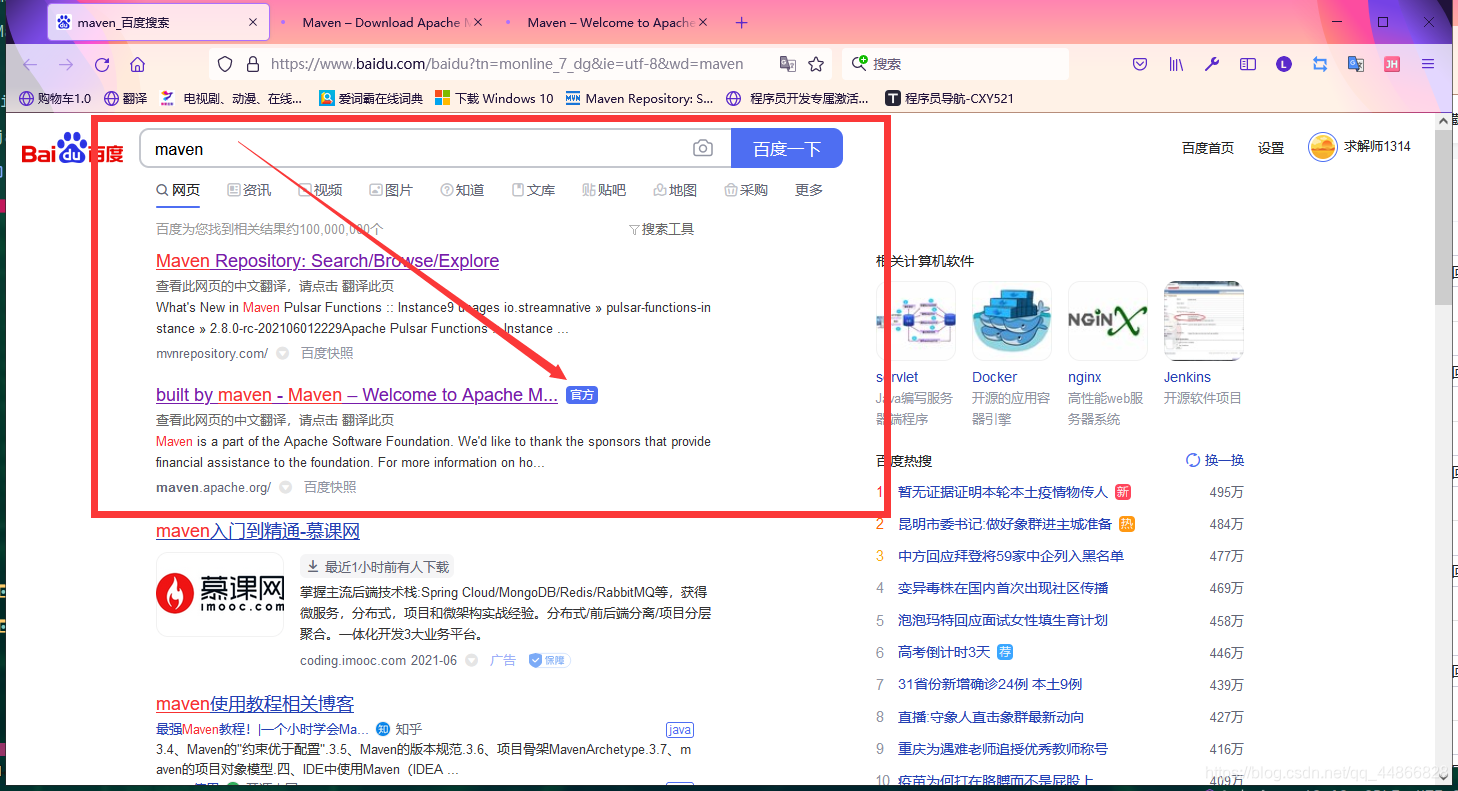Open maven使用教程相关博客 result
This screenshot has height=791, width=1458.
coord(255,704)
